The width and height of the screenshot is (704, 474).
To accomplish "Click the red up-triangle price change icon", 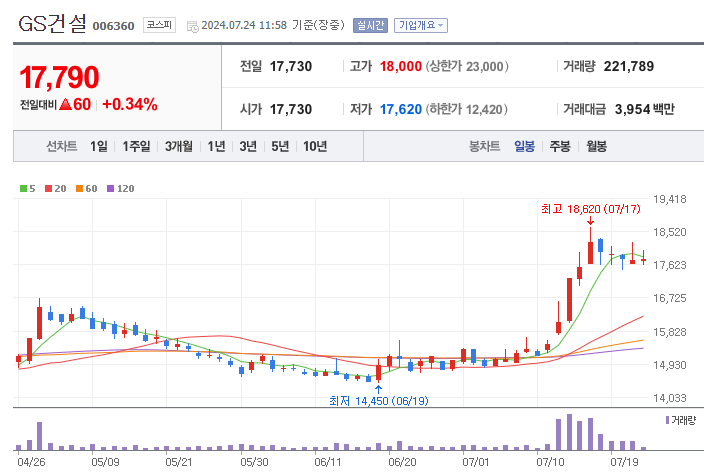I will [x=66, y=105].
